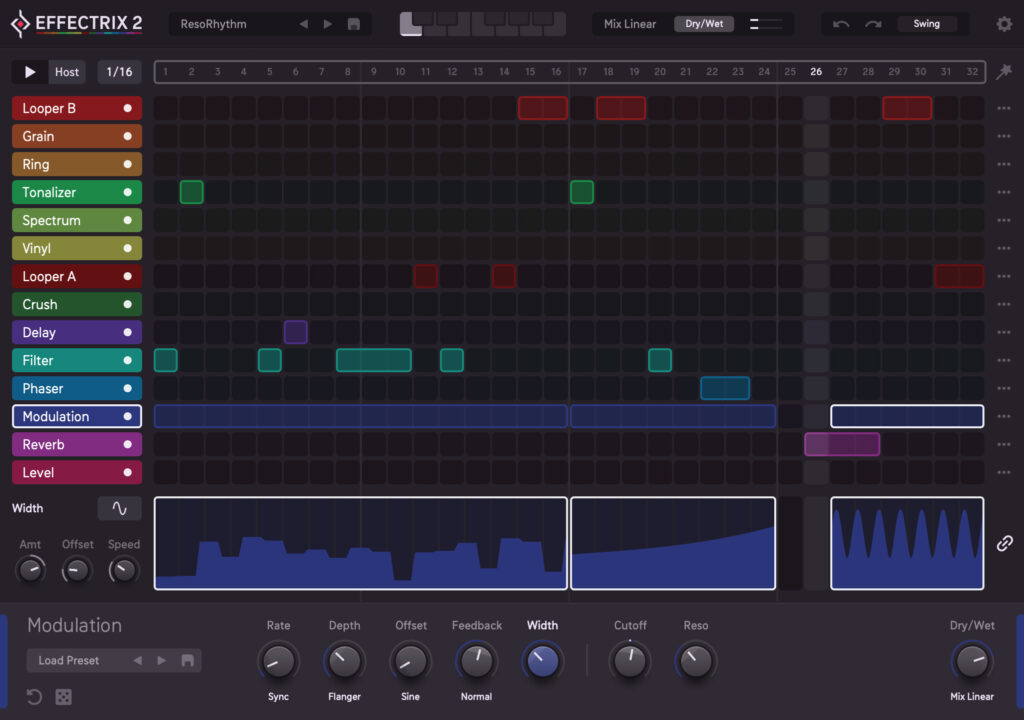This screenshot has height=720, width=1024.
Task: Select the Reverb effect track
Action: (x=60, y=444)
